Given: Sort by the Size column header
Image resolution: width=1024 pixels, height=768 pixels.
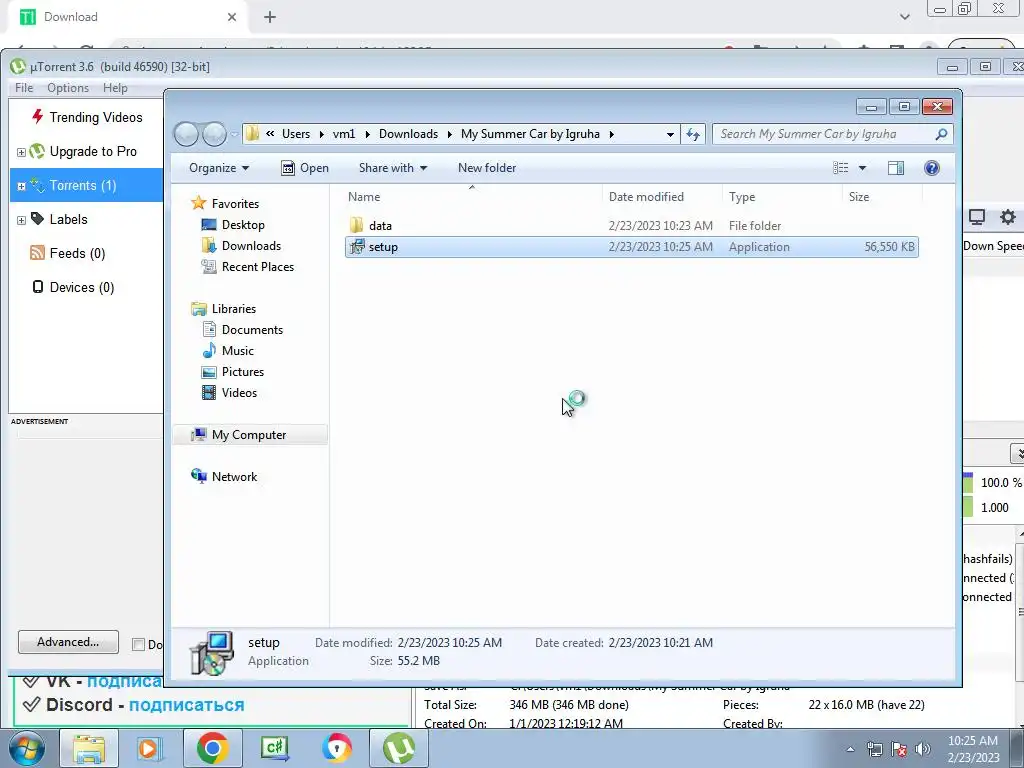Looking at the screenshot, I should point(859,197).
